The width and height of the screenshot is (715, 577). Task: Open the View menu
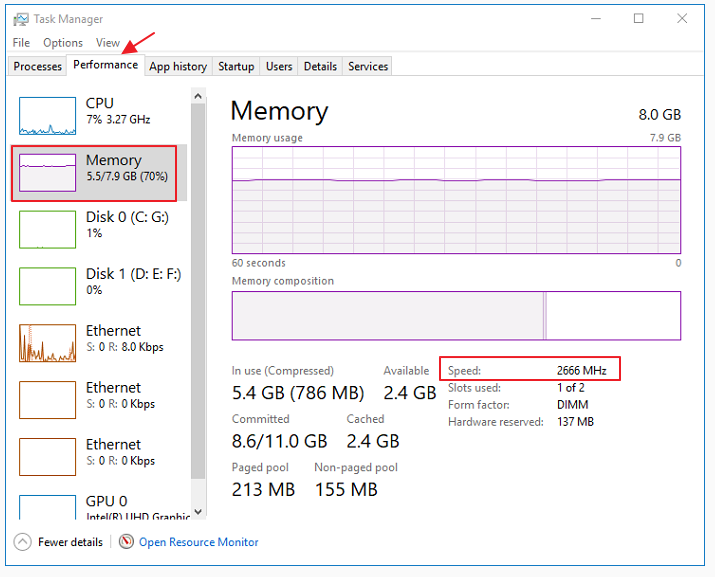click(x=108, y=42)
